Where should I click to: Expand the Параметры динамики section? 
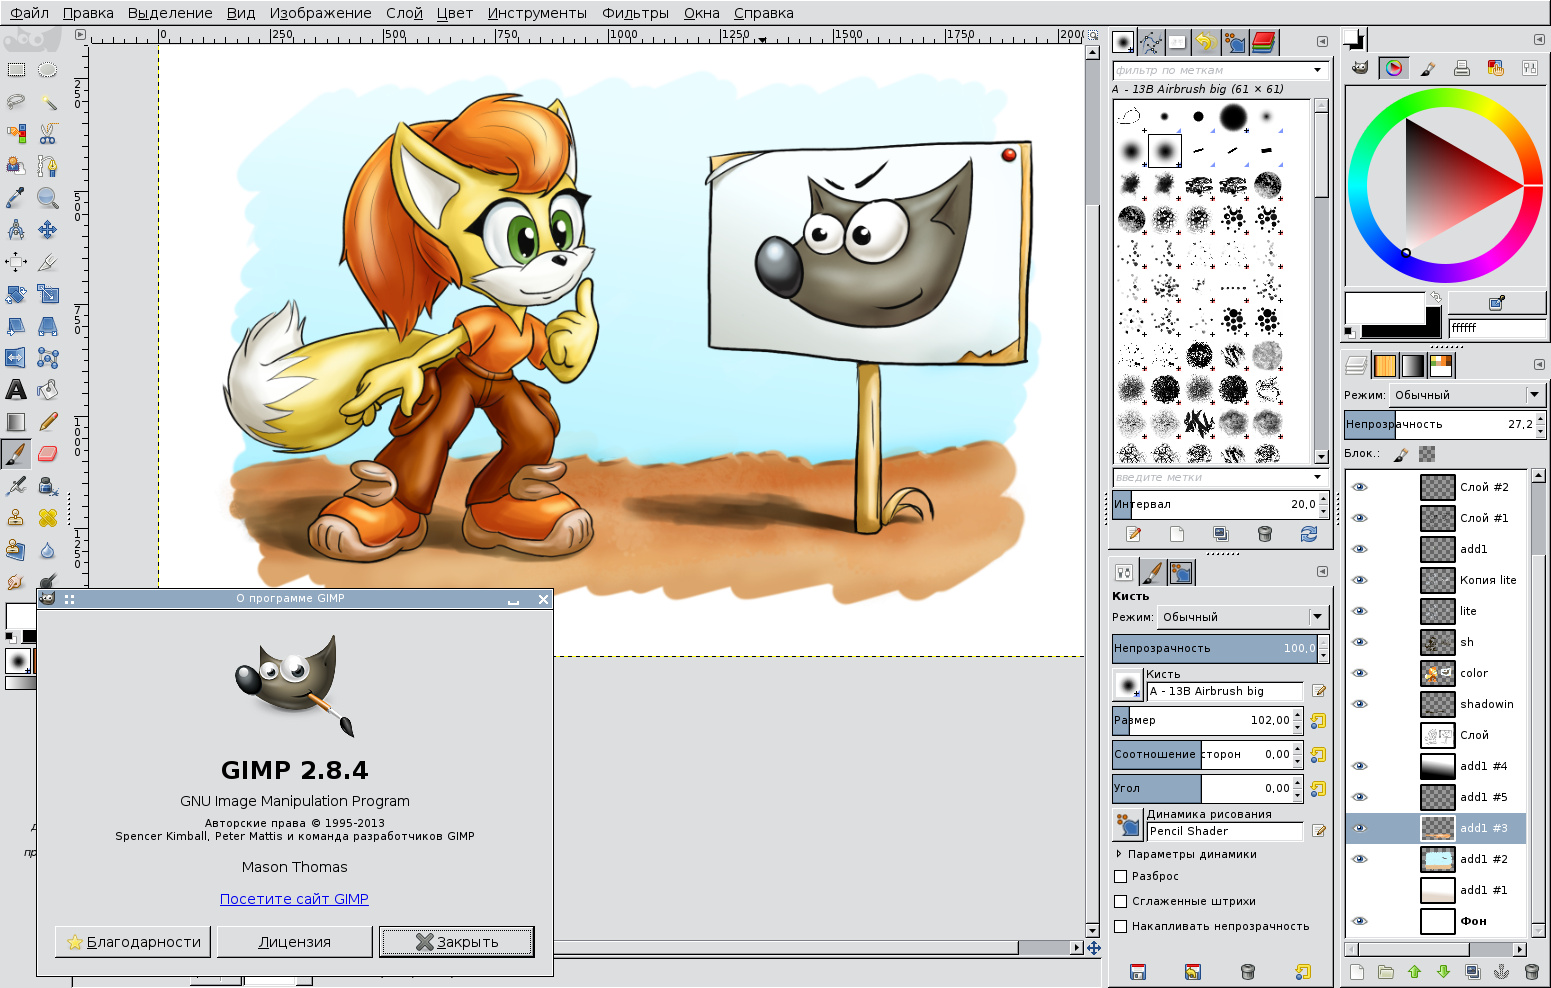(1119, 855)
